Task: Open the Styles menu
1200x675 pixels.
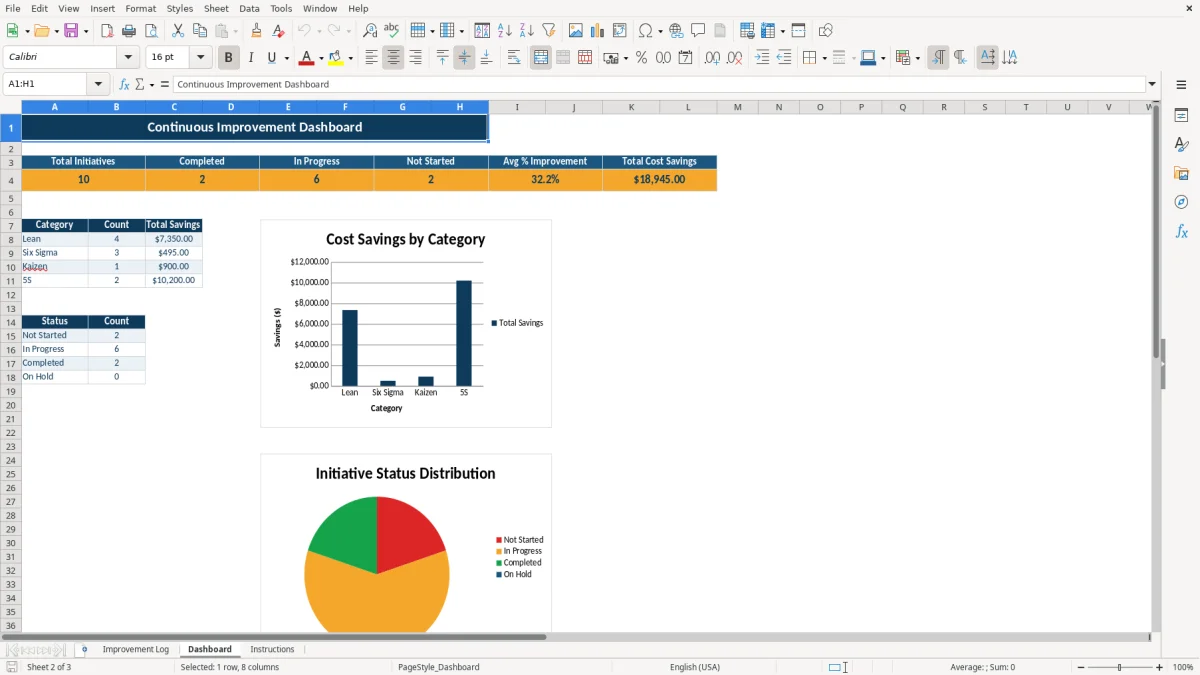Action: 180,8
